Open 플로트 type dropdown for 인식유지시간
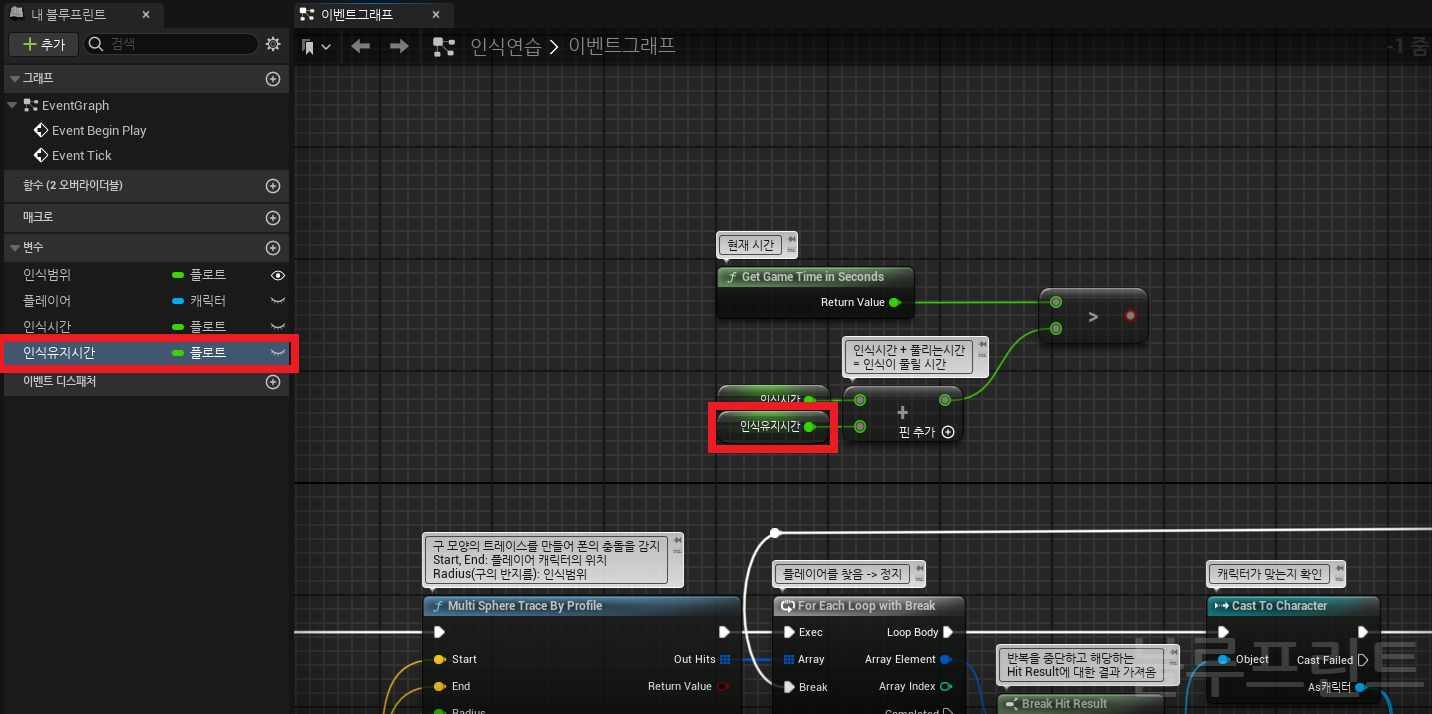This screenshot has width=1432, height=714. (199, 352)
